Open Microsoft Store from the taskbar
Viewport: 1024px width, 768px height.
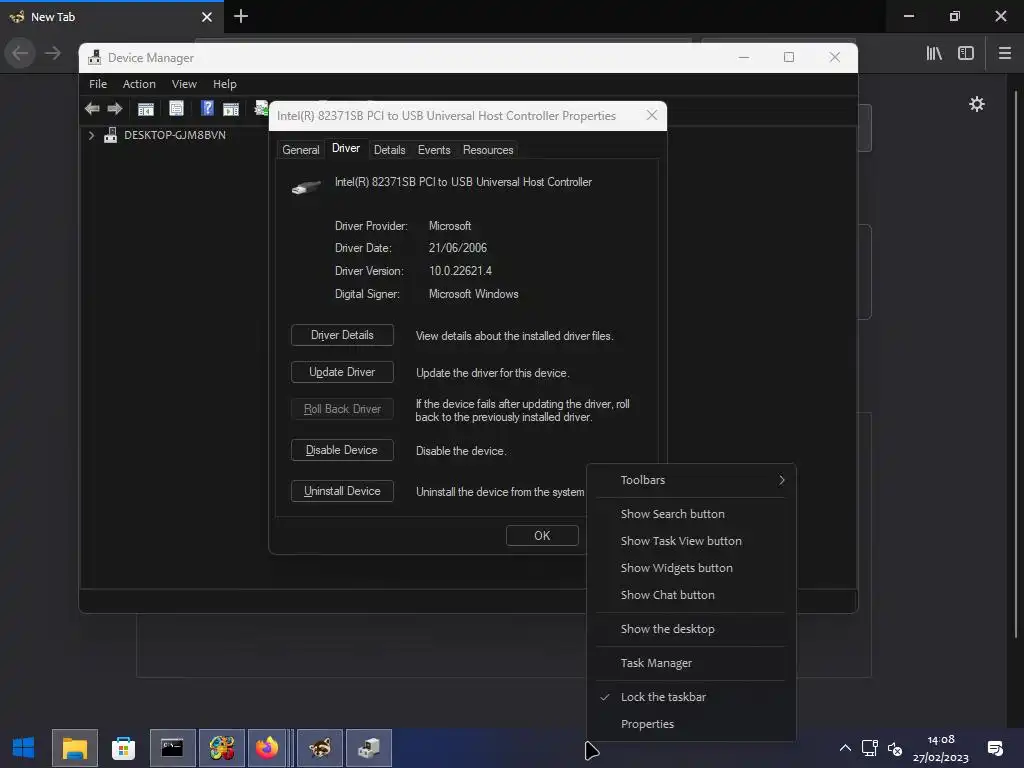click(123, 748)
